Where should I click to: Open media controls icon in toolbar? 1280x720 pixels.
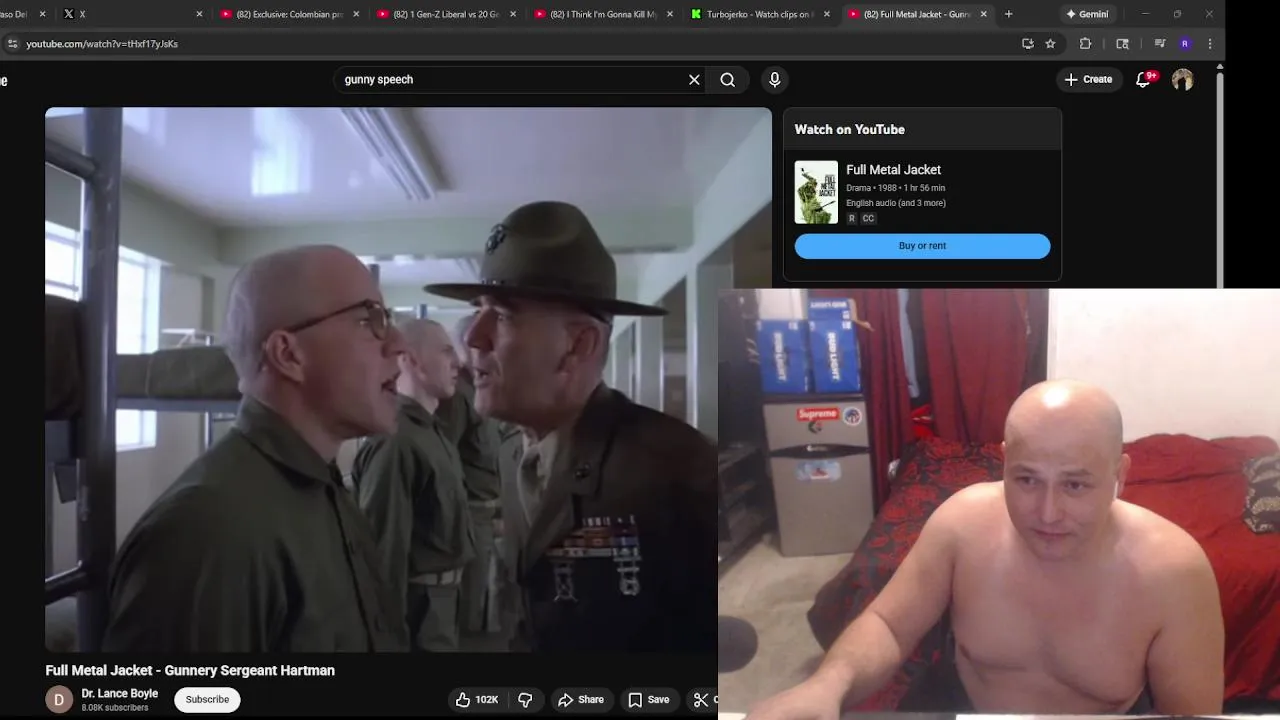click(1159, 44)
